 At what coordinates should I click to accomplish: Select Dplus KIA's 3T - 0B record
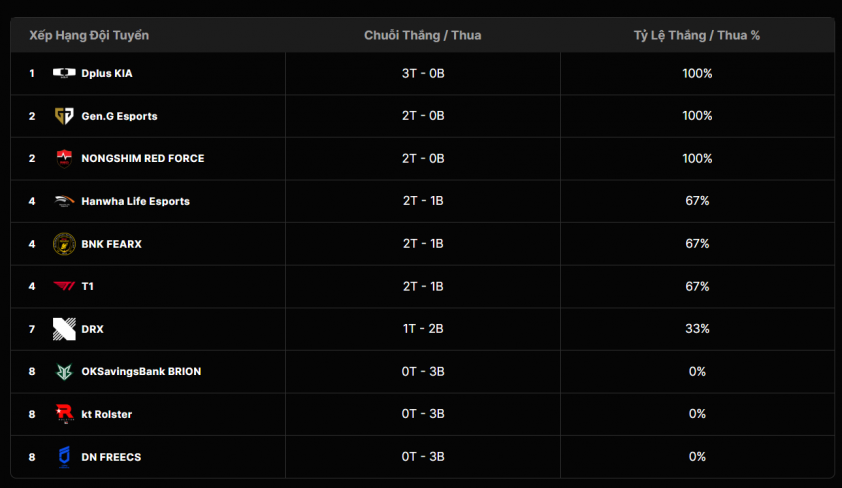[423, 74]
